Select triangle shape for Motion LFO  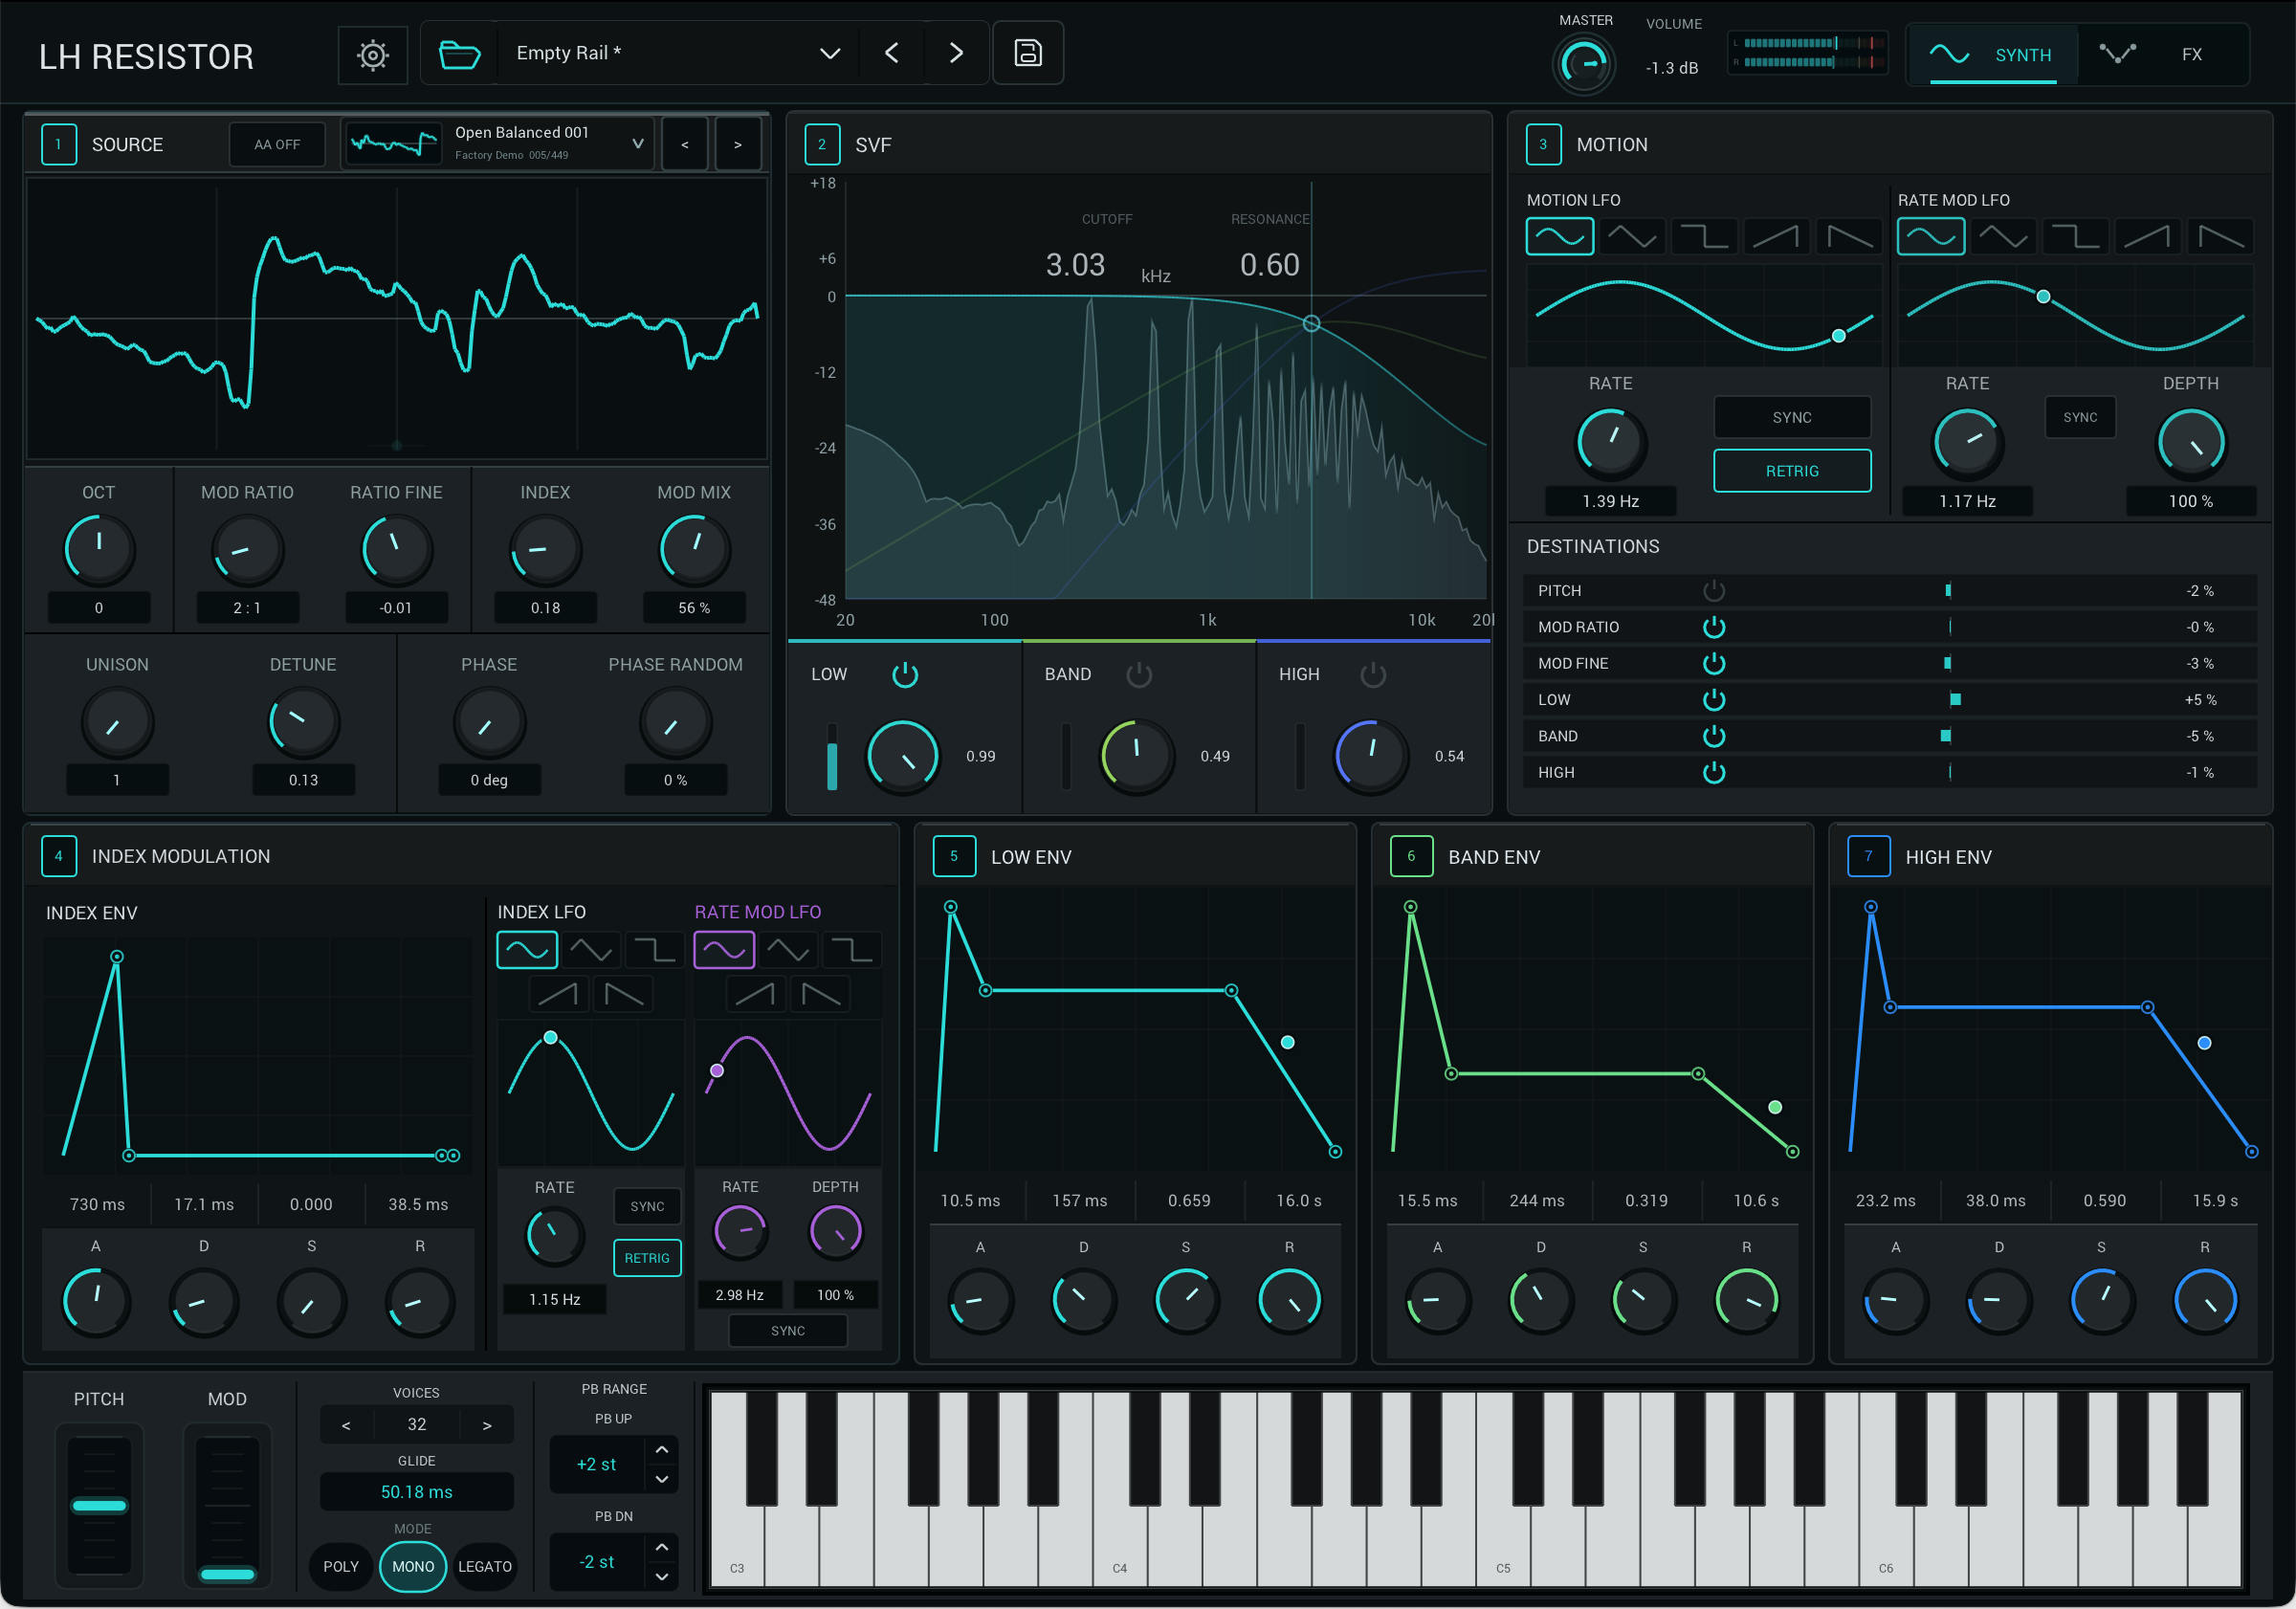(1631, 237)
